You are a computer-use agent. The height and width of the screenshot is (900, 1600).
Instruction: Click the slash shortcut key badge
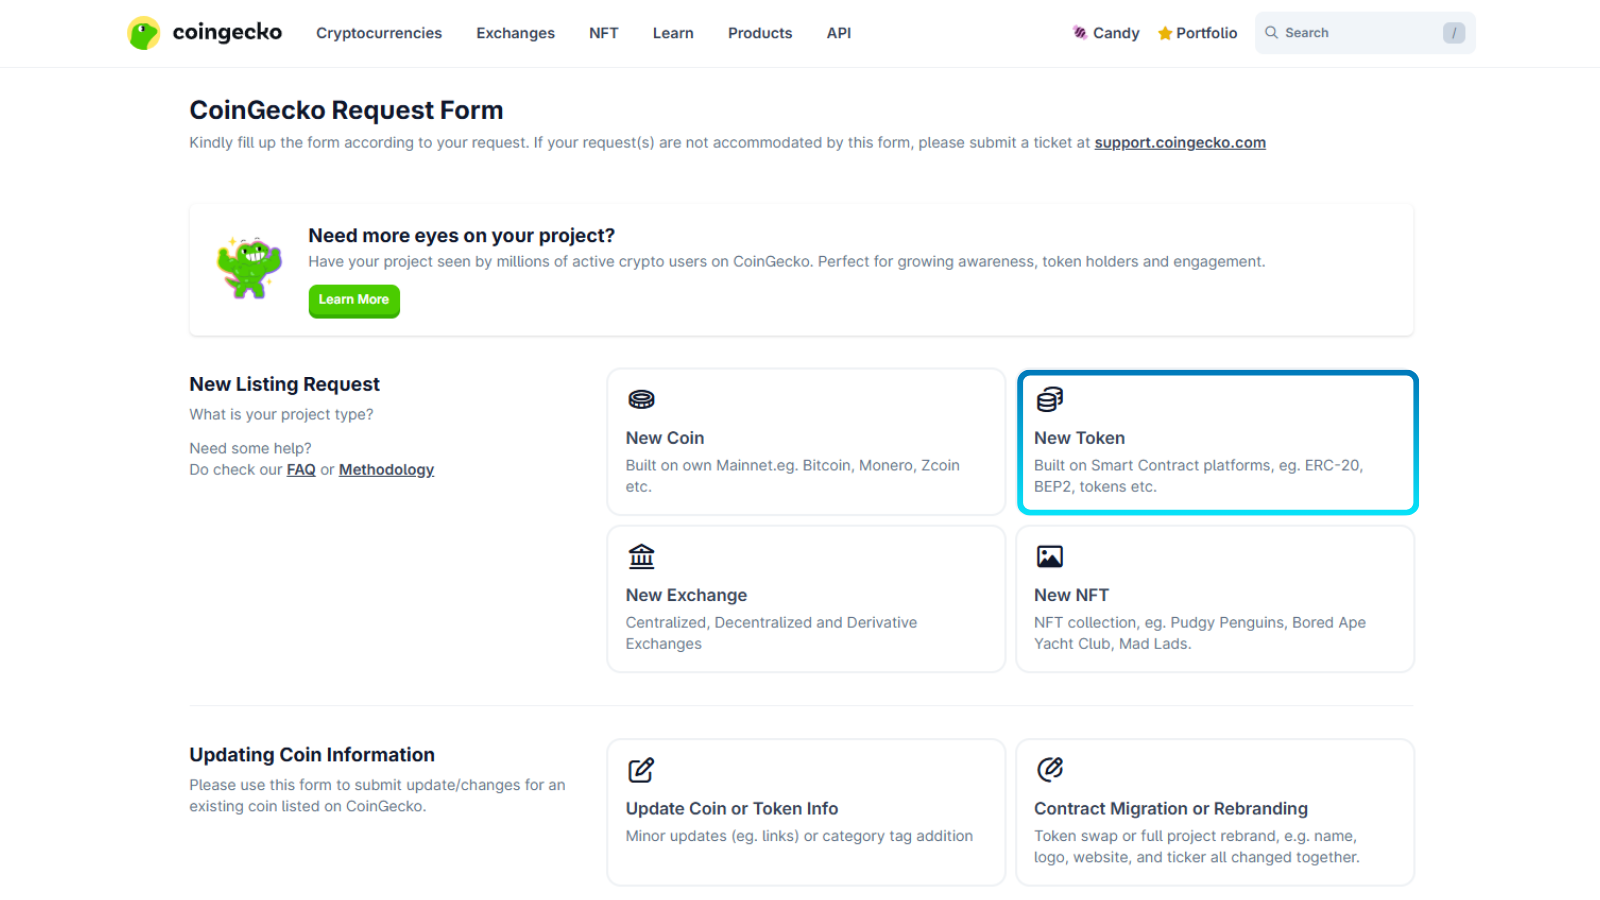click(1454, 33)
